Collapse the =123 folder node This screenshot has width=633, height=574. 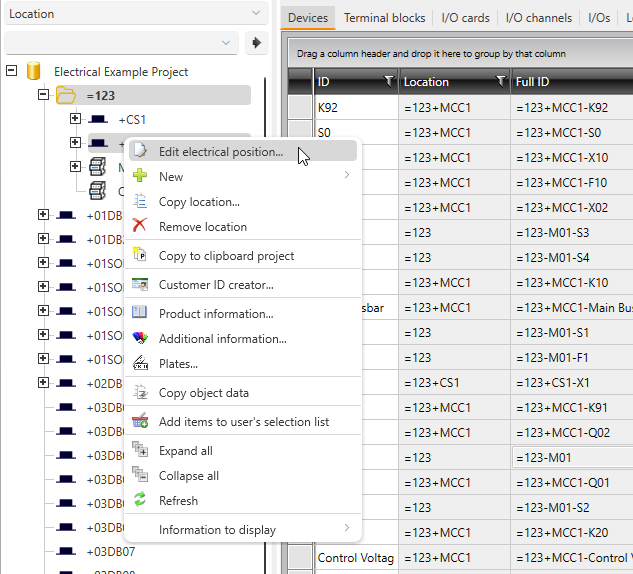[43, 95]
